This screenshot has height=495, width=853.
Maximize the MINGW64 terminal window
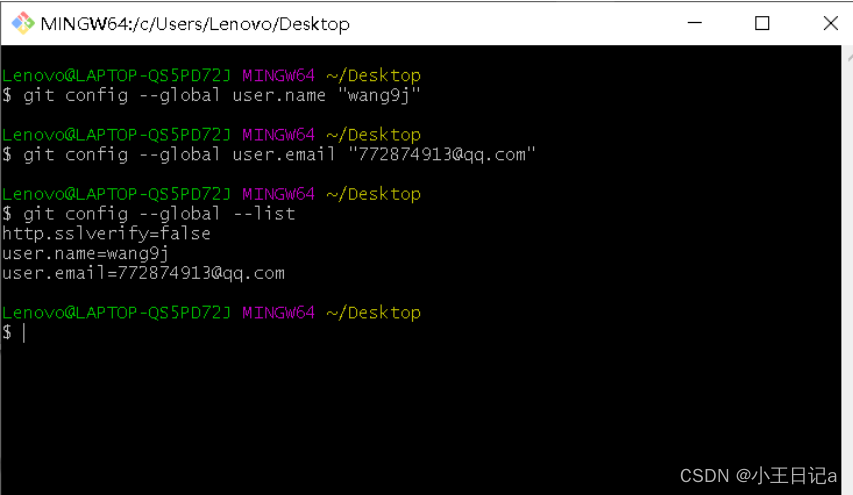(762, 23)
